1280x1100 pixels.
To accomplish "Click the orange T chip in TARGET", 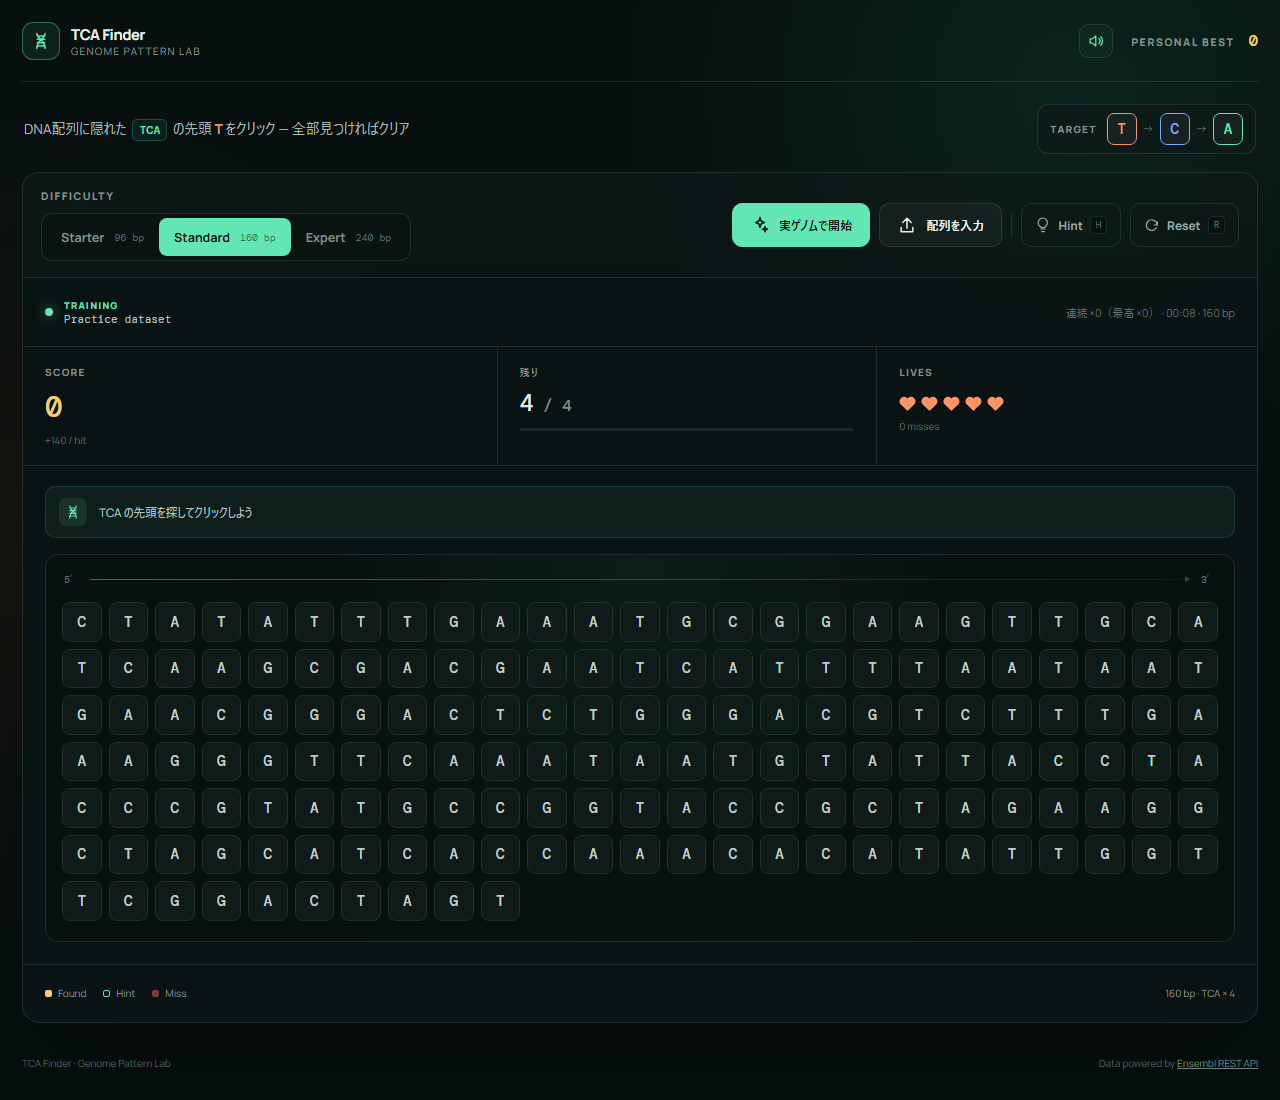I will pyautogui.click(x=1121, y=129).
